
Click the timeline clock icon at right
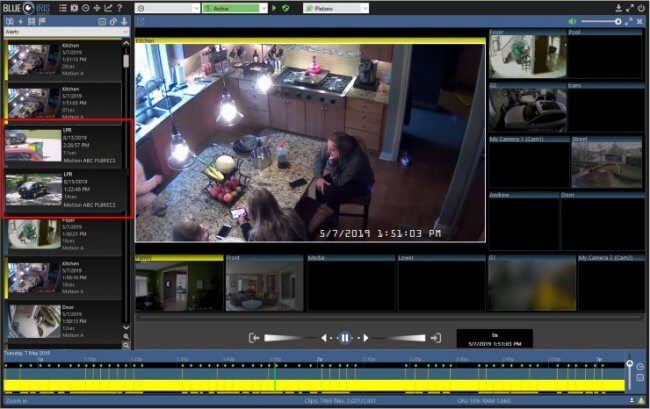[640, 367]
